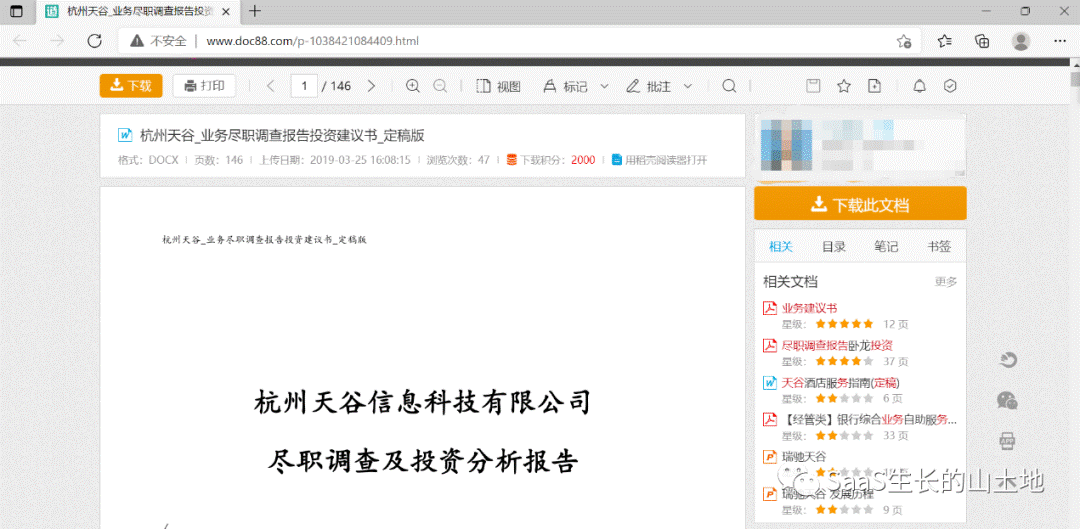Click the tab actions icon at top-left
This screenshot has height=529, width=1080.
tap(16, 11)
